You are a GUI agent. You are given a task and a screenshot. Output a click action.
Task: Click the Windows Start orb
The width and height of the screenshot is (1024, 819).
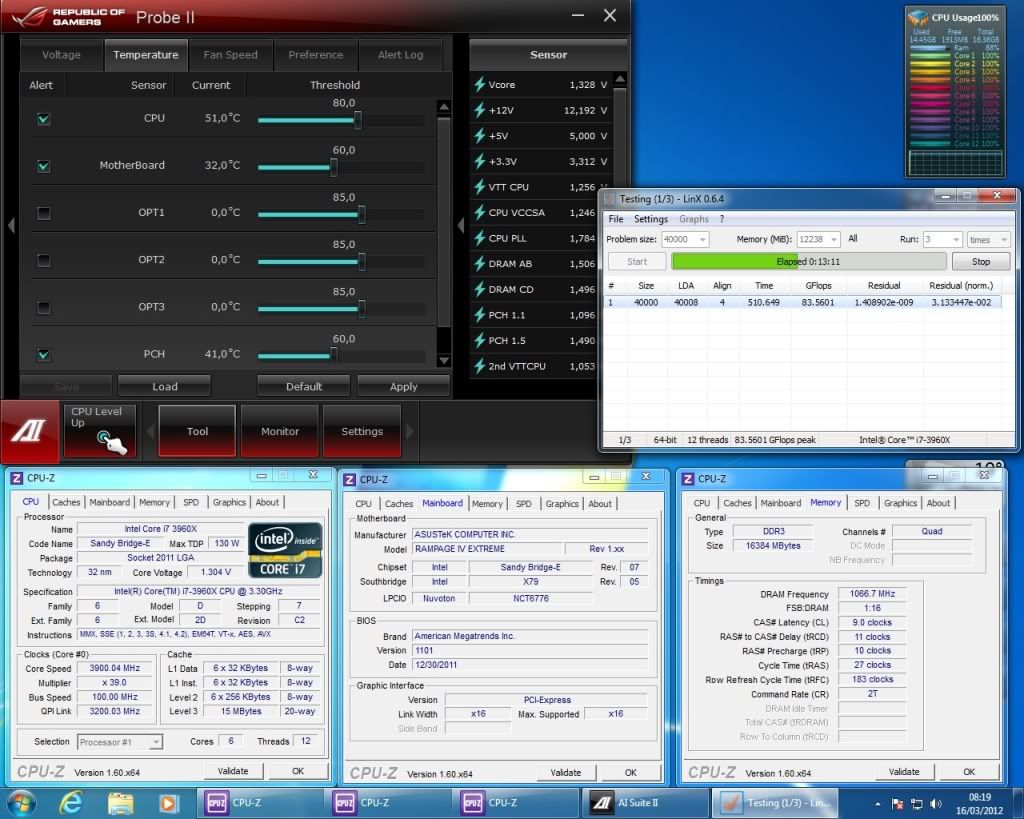[21, 802]
